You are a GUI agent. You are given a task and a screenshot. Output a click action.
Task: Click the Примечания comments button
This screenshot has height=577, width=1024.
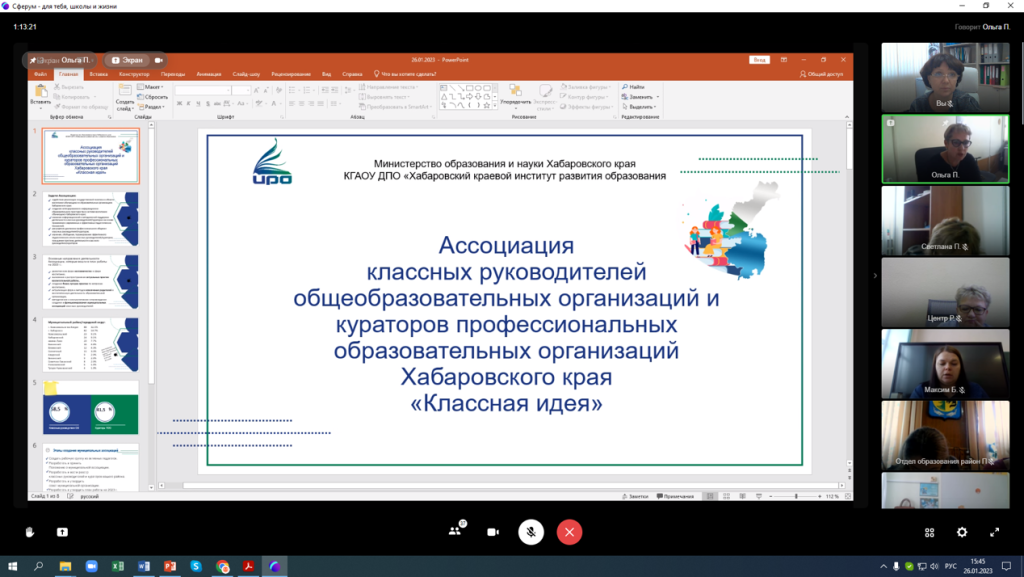[x=675, y=496]
